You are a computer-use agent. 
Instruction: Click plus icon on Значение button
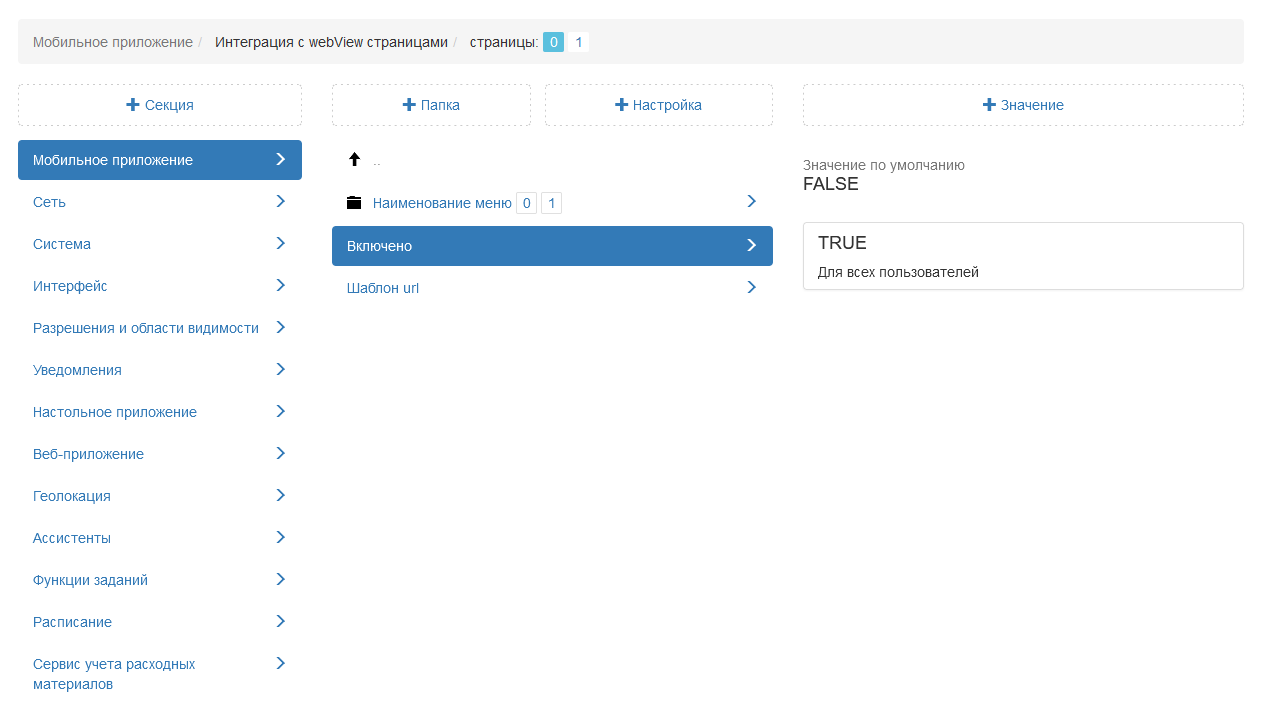(989, 105)
